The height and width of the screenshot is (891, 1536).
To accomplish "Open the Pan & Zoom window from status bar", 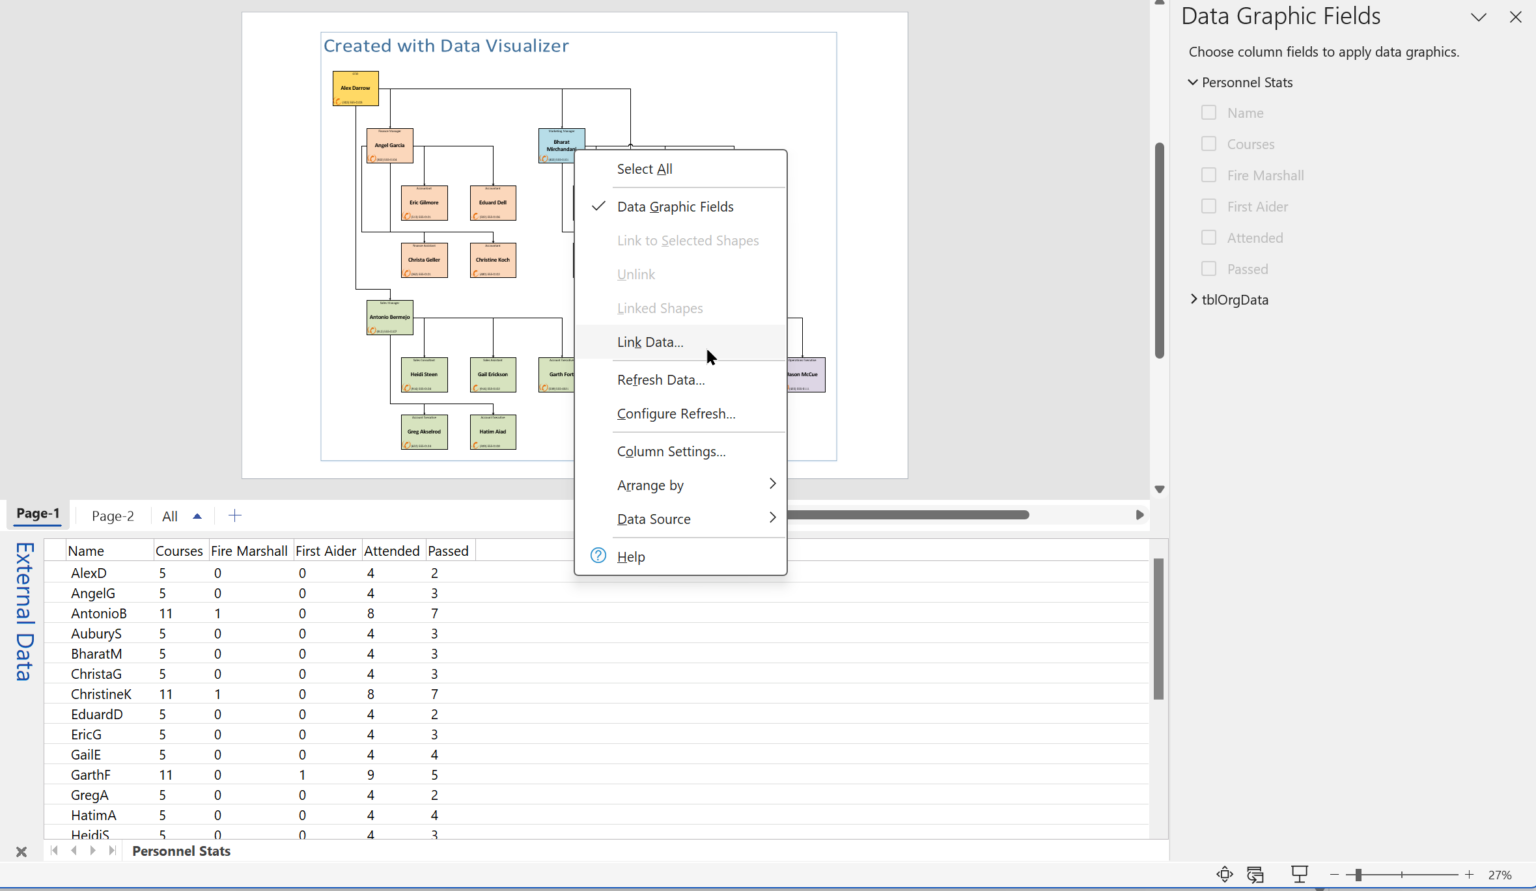I will 1224,874.
